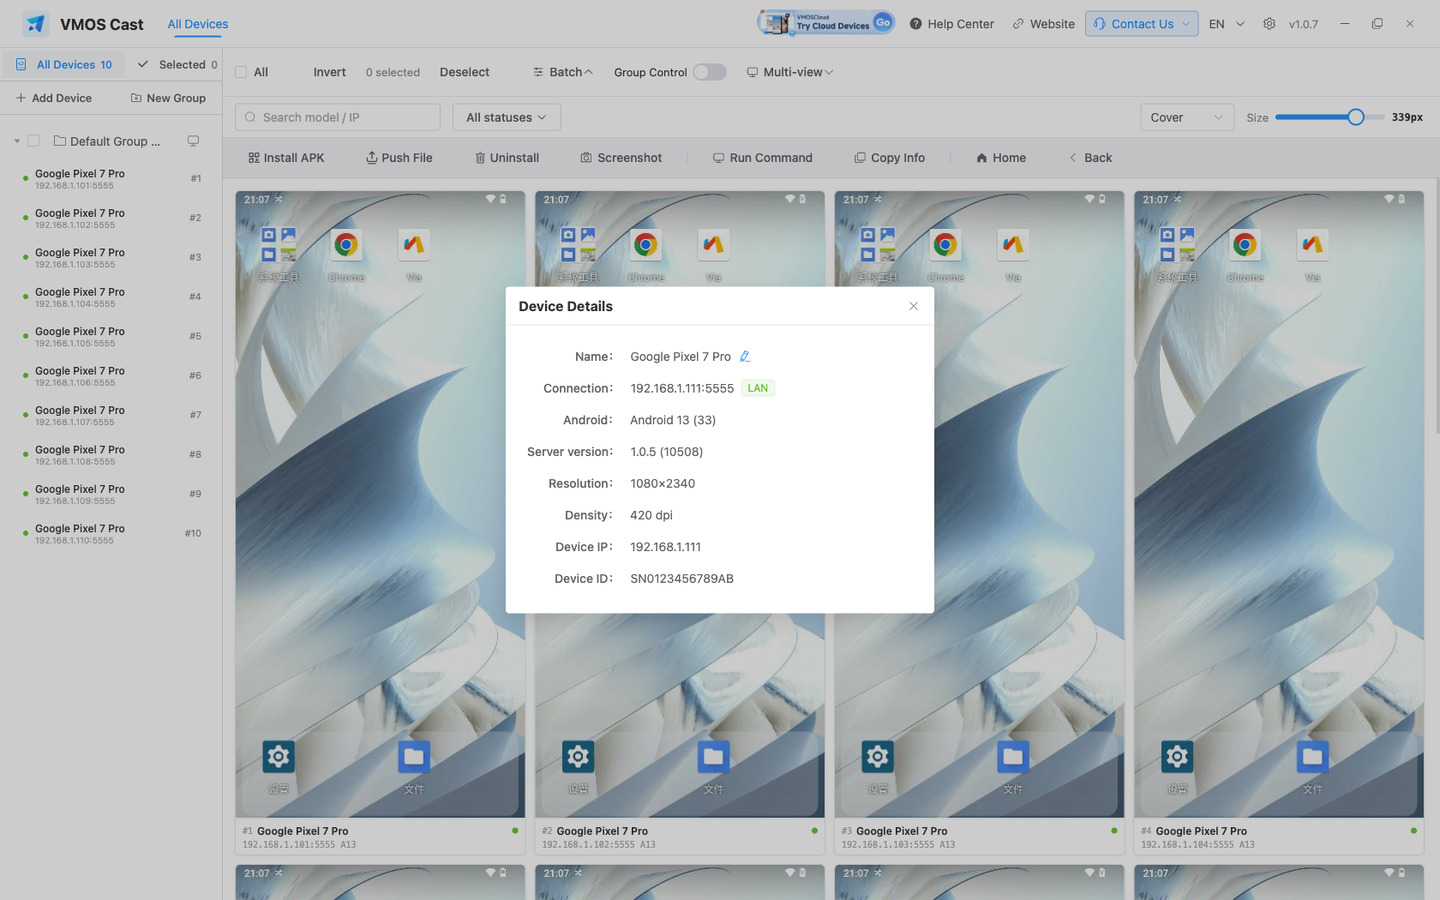Click the LAN connection badge
The image size is (1440, 900).
[x=758, y=388]
